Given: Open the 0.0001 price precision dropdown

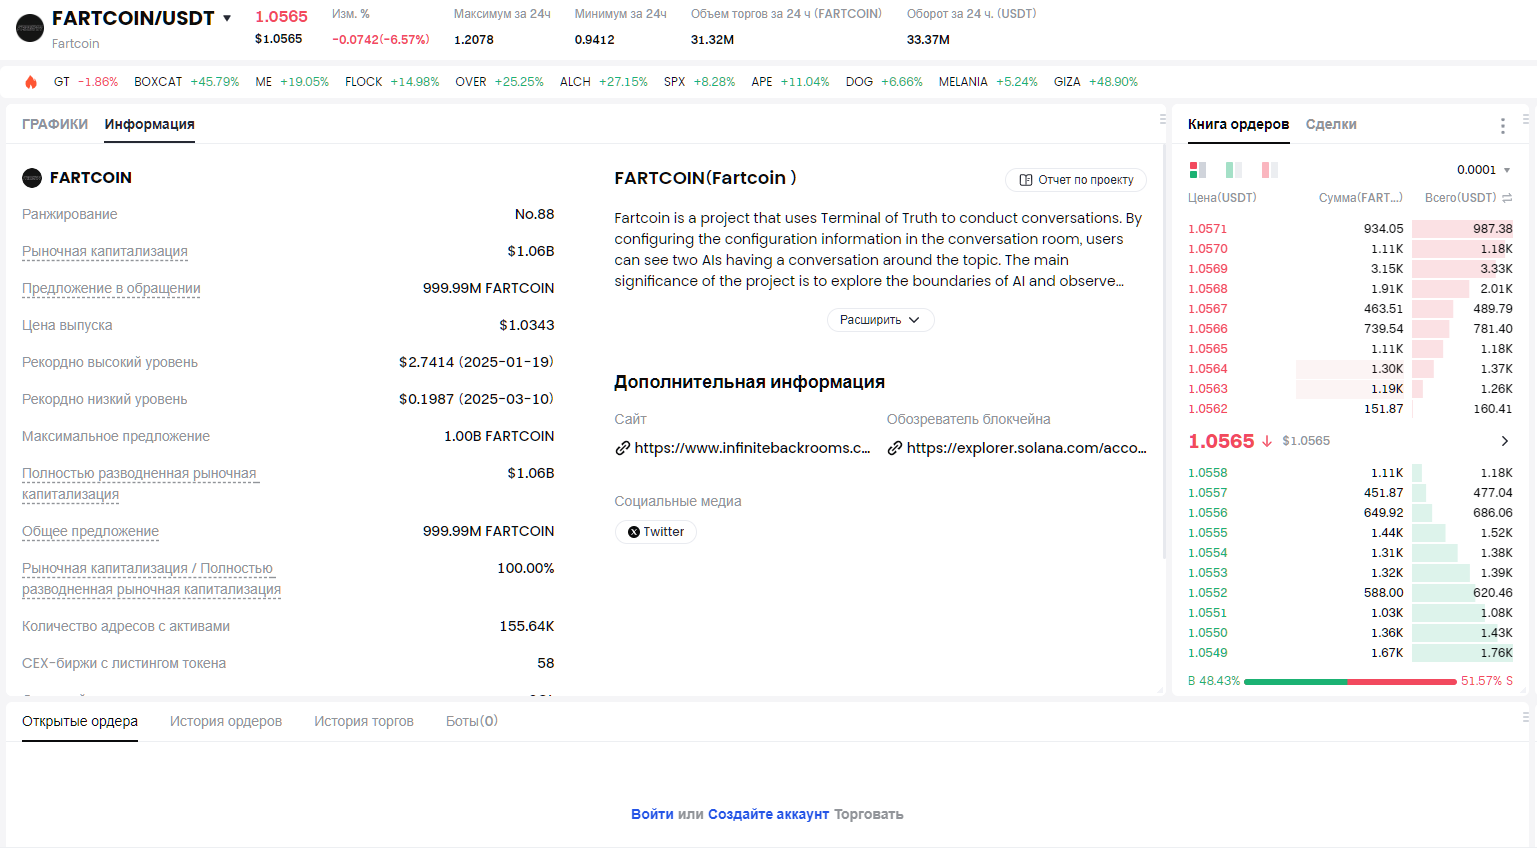Looking at the screenshot, I should tap(1484, 170).
